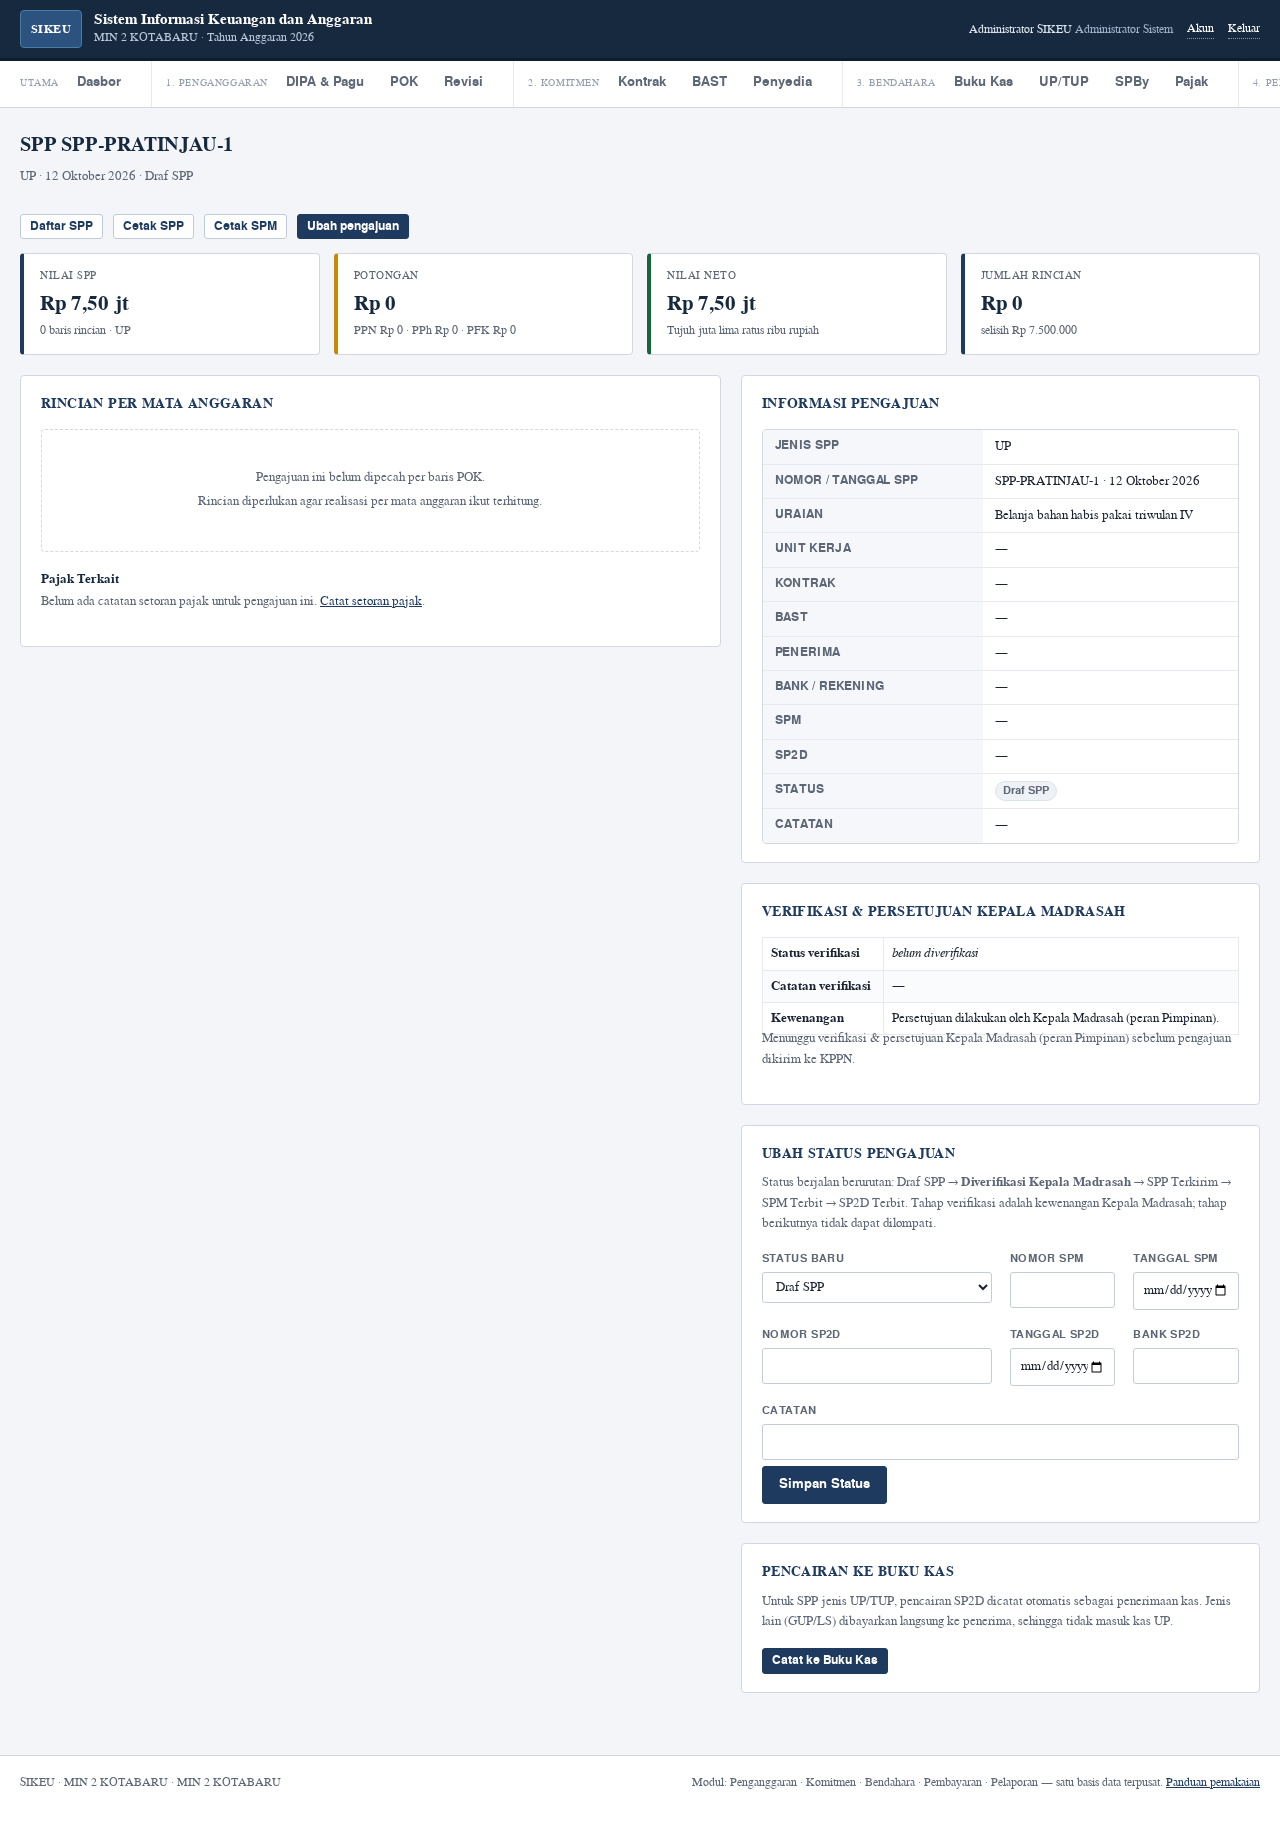Open the Panduan pemakaian footer link
The image size is (1280, 1821).
tap(1212, 1782)
